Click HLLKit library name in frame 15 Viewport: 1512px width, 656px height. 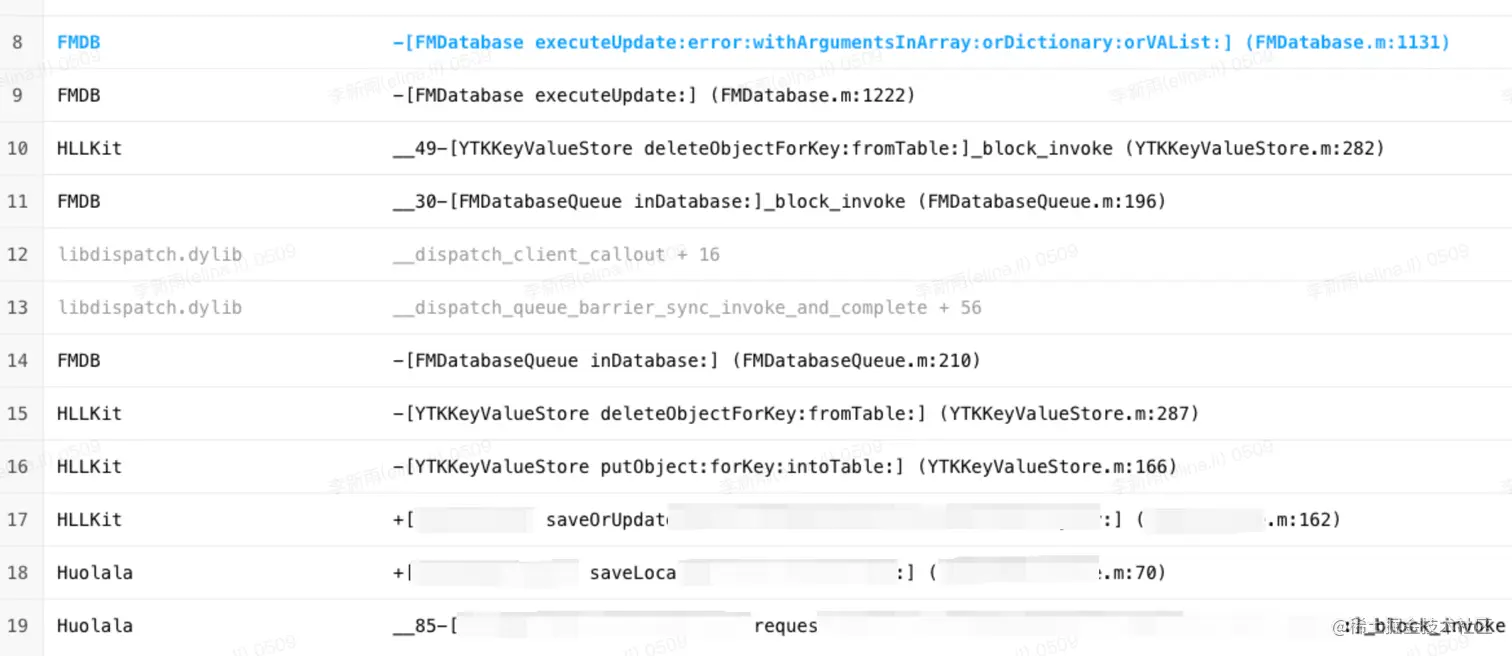(x=89, y=413)
